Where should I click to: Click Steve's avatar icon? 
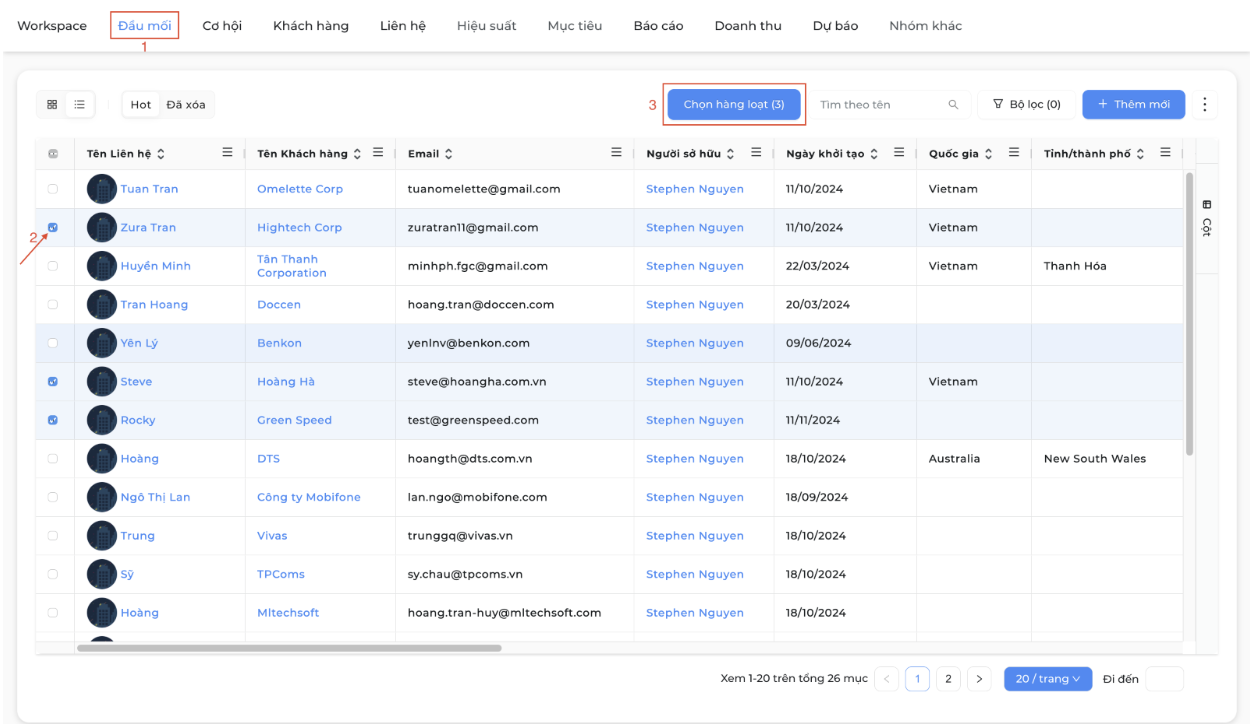(x=102, y=382)
